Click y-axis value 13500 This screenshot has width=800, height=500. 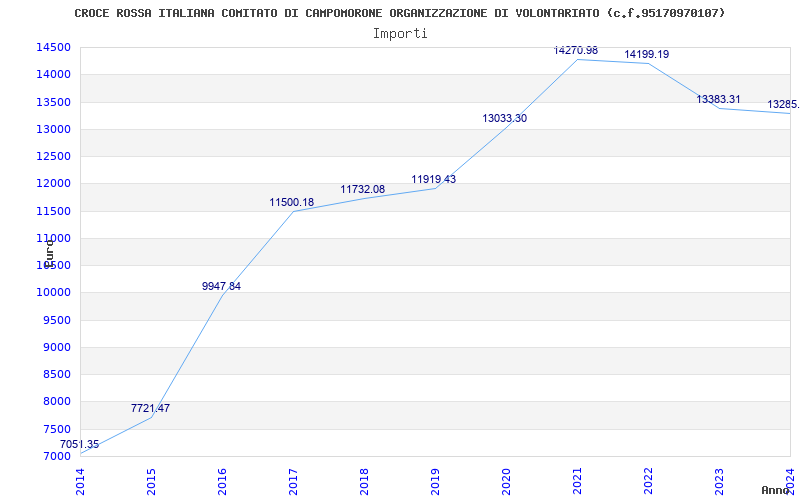pos(53,102)
